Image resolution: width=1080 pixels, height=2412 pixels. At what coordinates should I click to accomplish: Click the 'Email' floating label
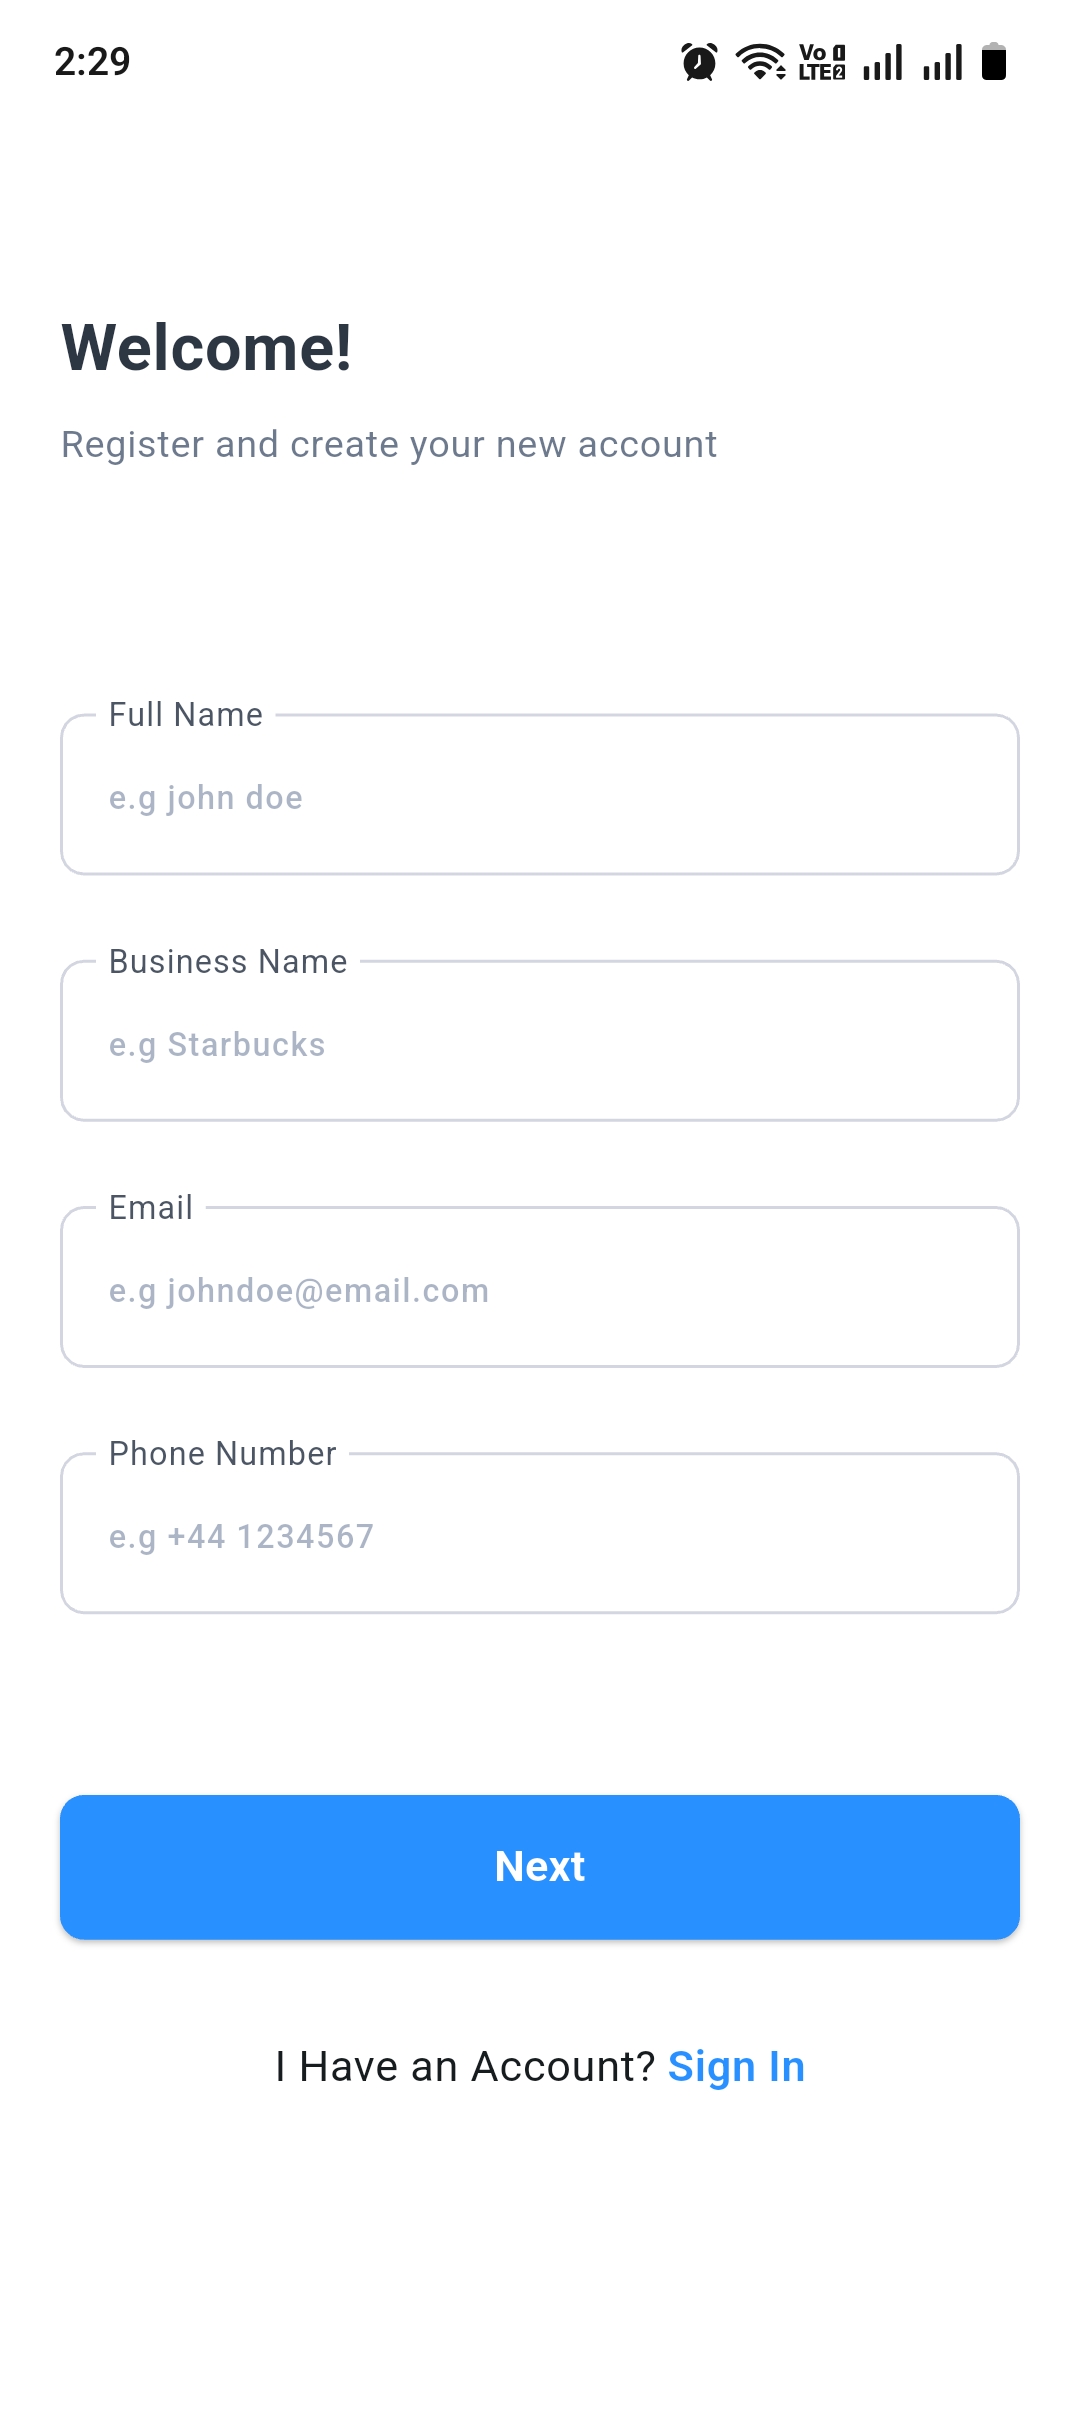click(151, 1208)
